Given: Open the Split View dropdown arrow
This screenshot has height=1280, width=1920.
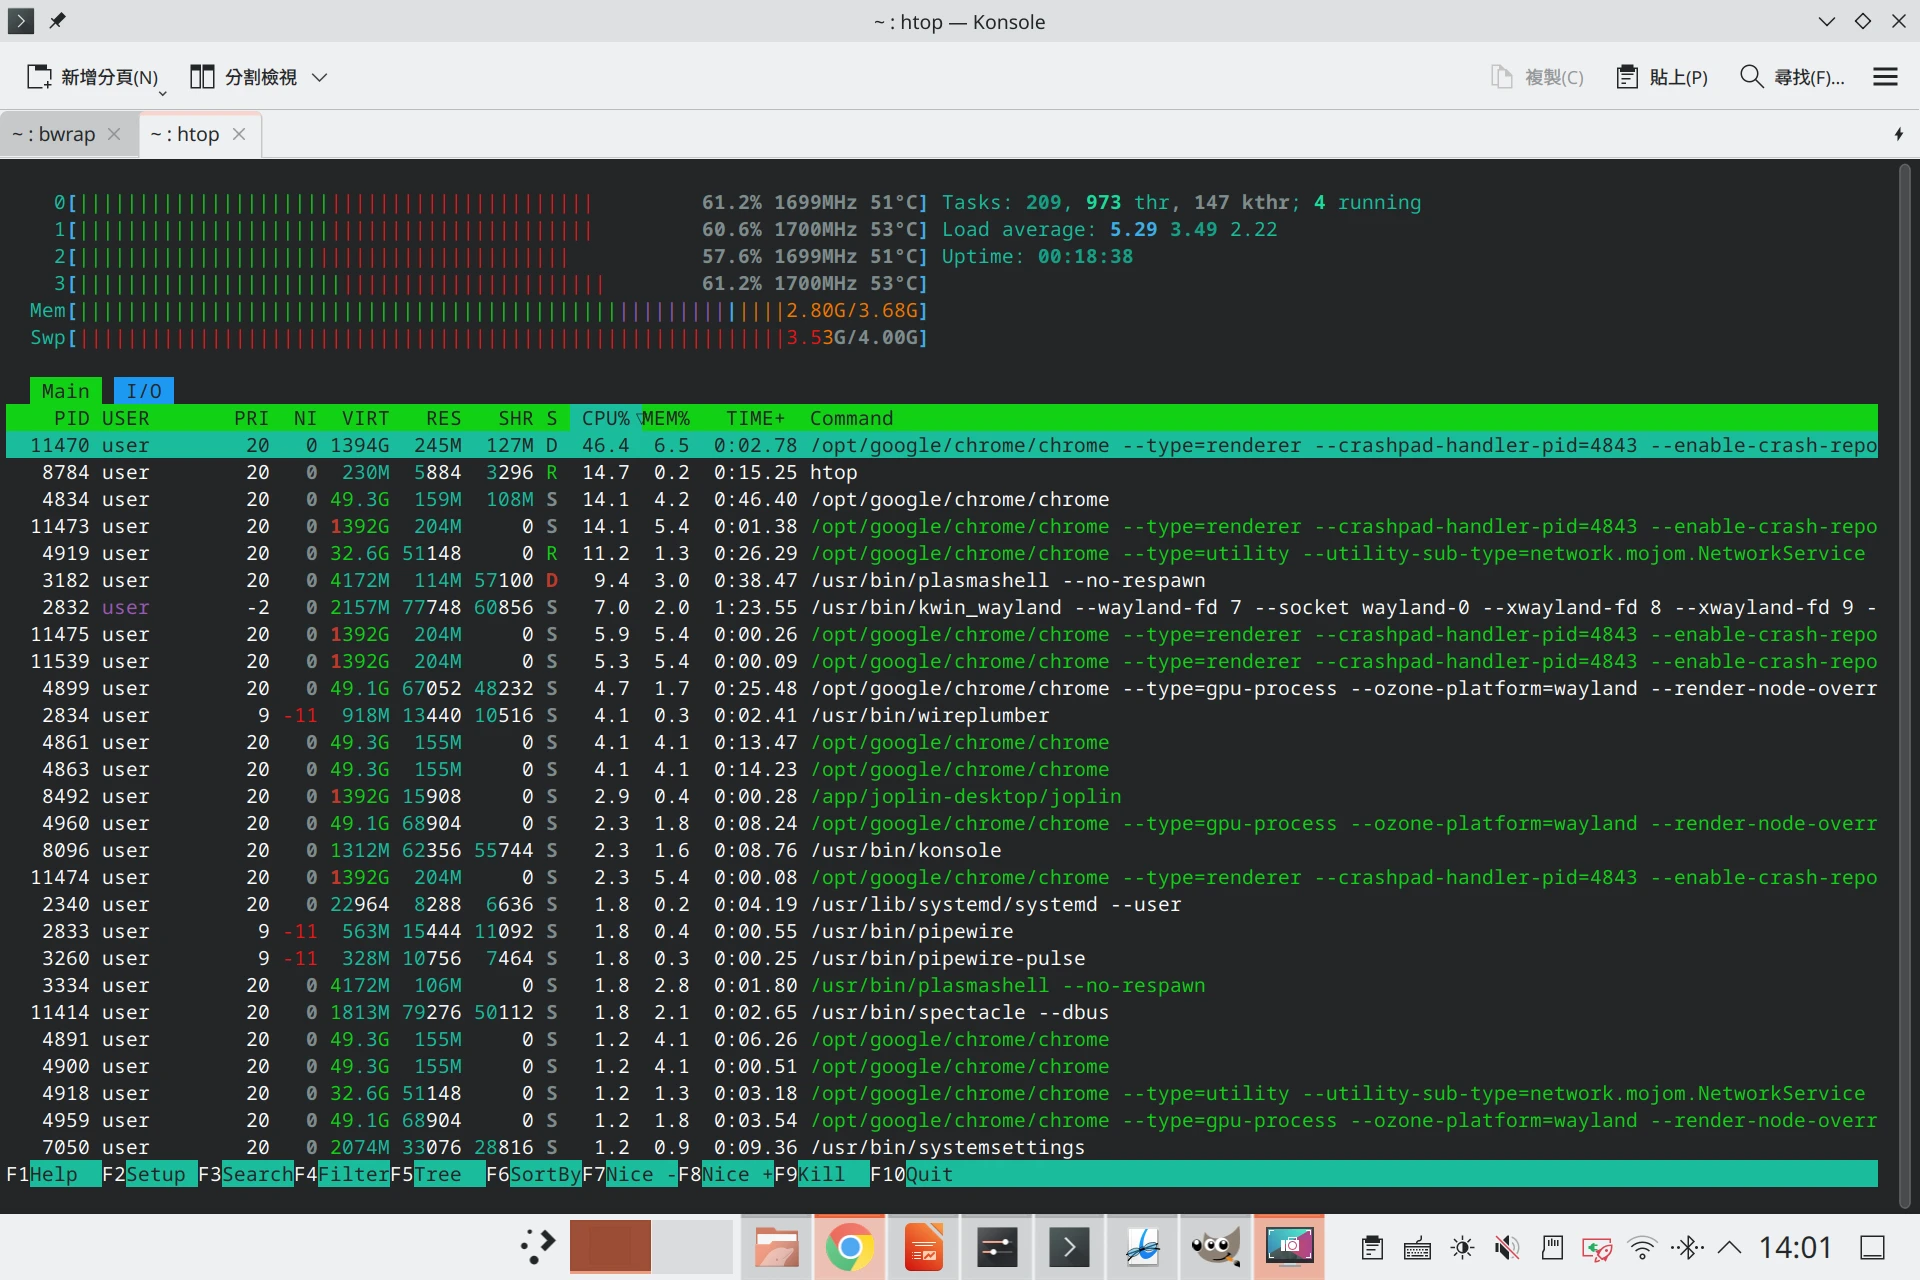Looking at the screenshot, I should click(320, 77).
